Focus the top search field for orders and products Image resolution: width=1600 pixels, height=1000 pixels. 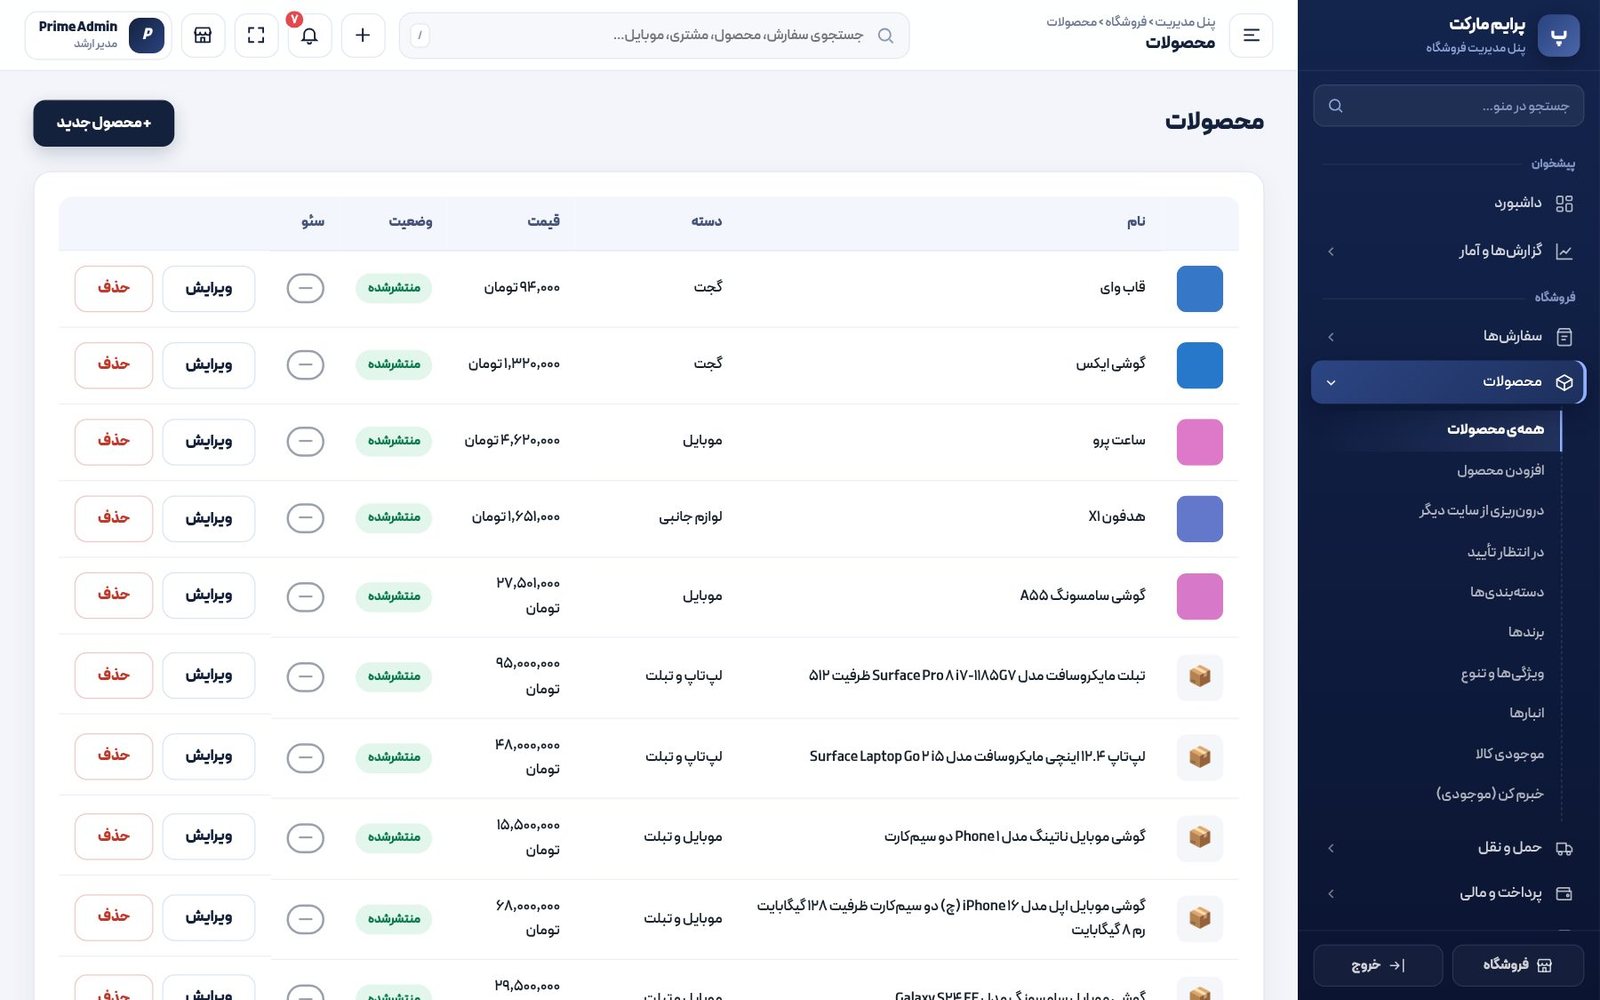coord(654,35)
